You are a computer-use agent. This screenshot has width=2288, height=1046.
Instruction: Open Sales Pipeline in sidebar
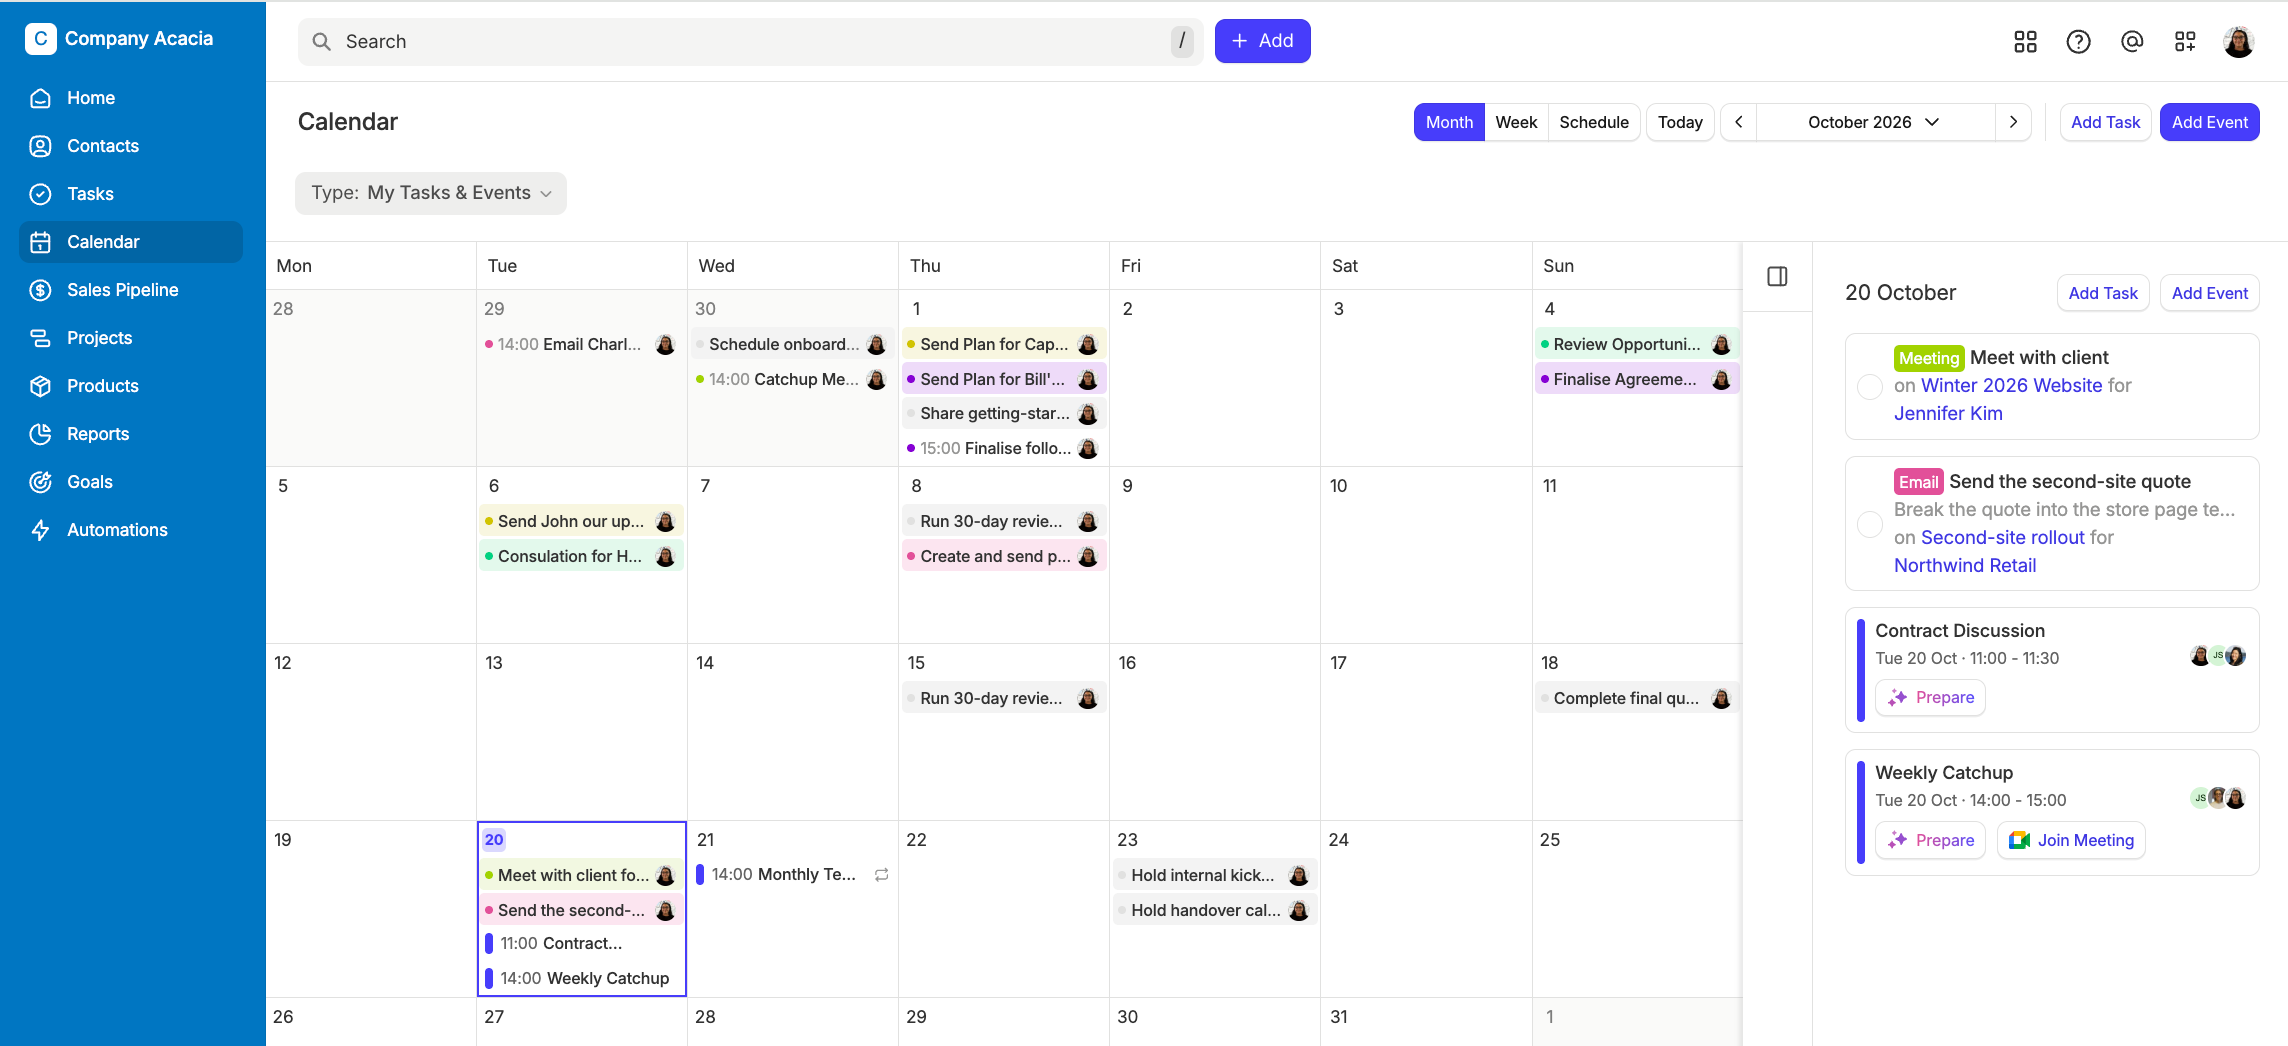coord(130,290)
